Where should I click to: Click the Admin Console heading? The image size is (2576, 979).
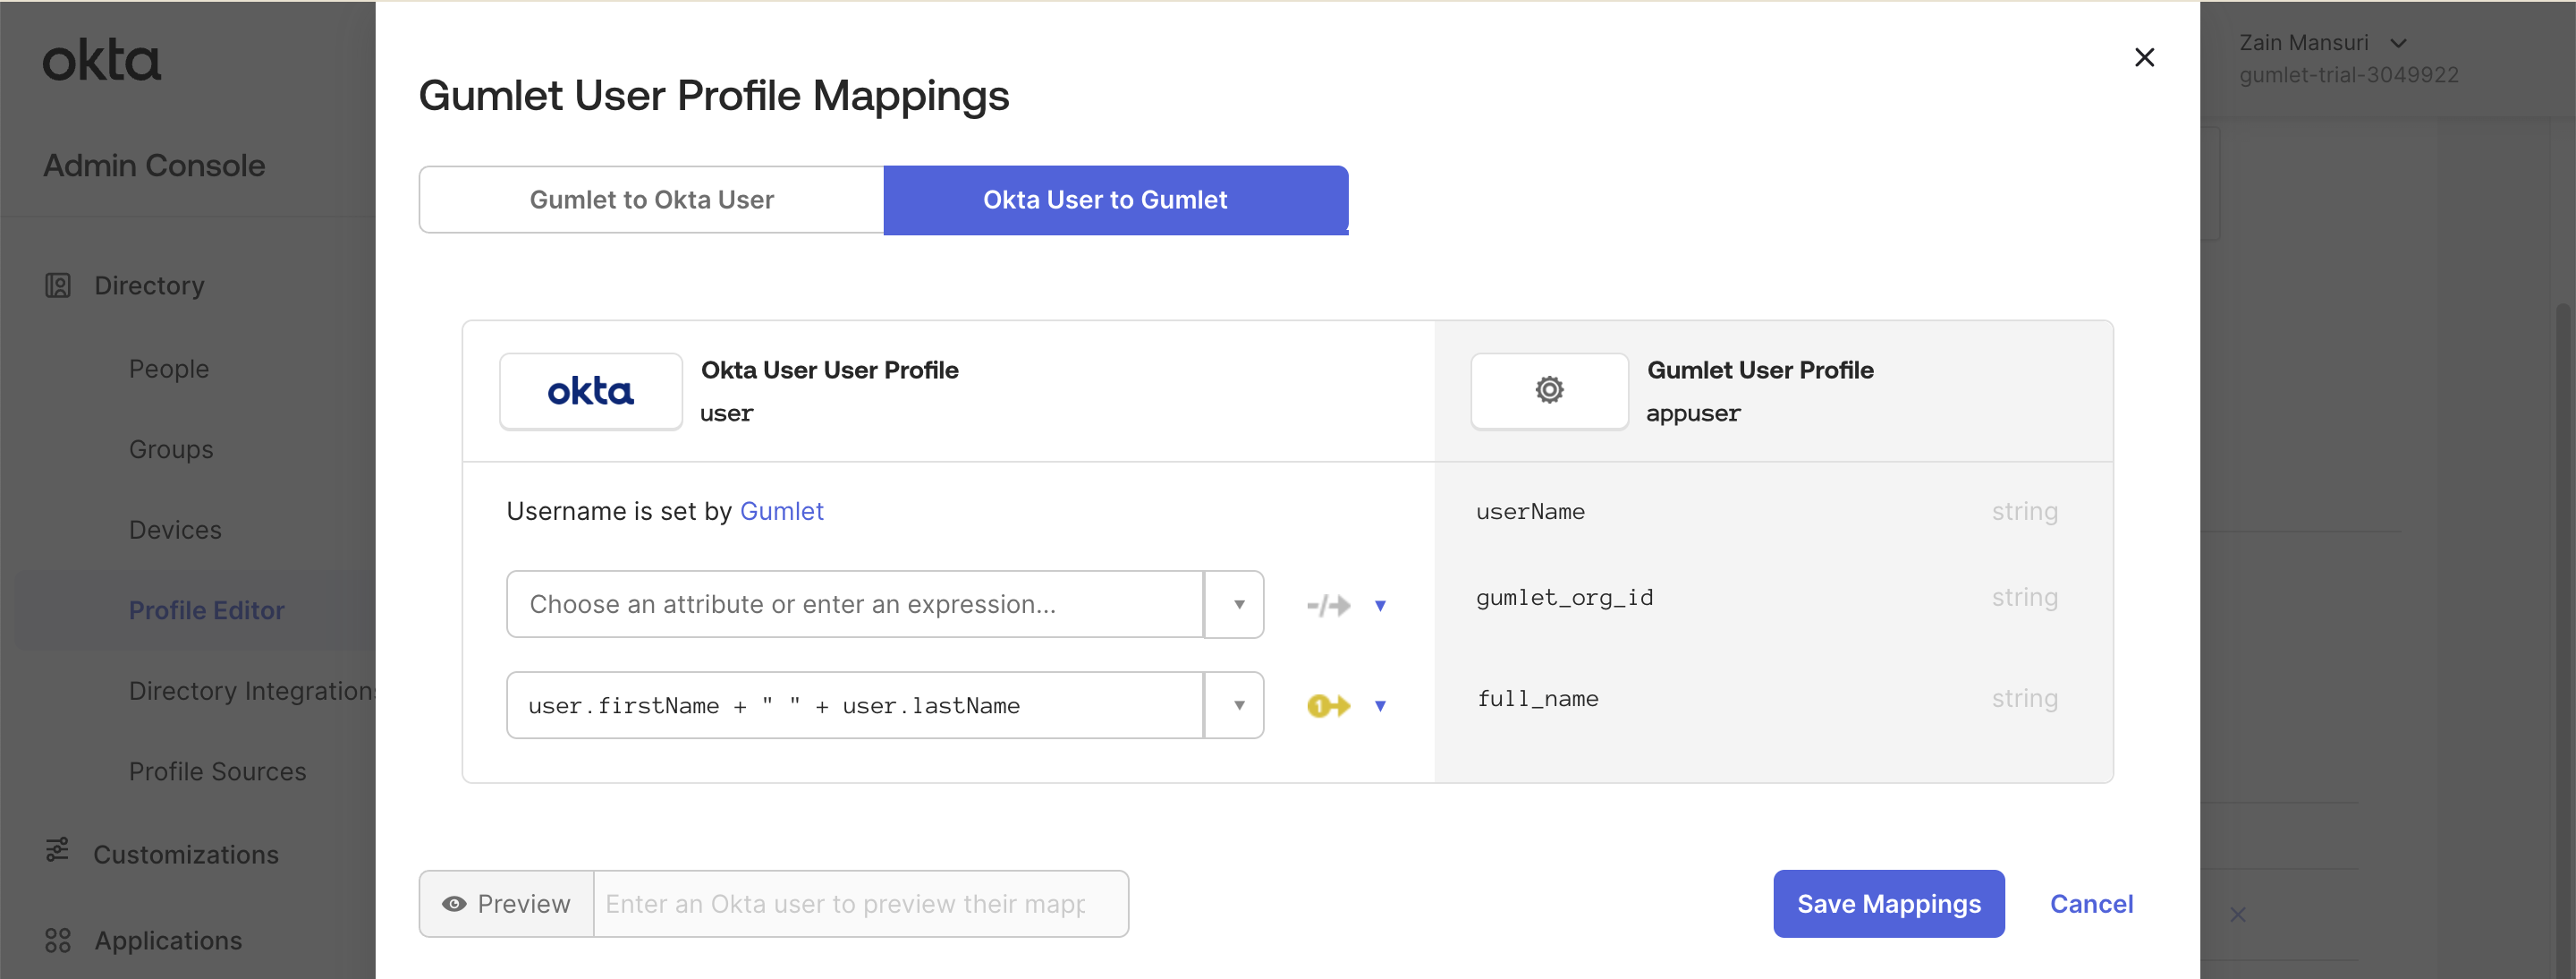pyautogui.click(x=154, y=165)
